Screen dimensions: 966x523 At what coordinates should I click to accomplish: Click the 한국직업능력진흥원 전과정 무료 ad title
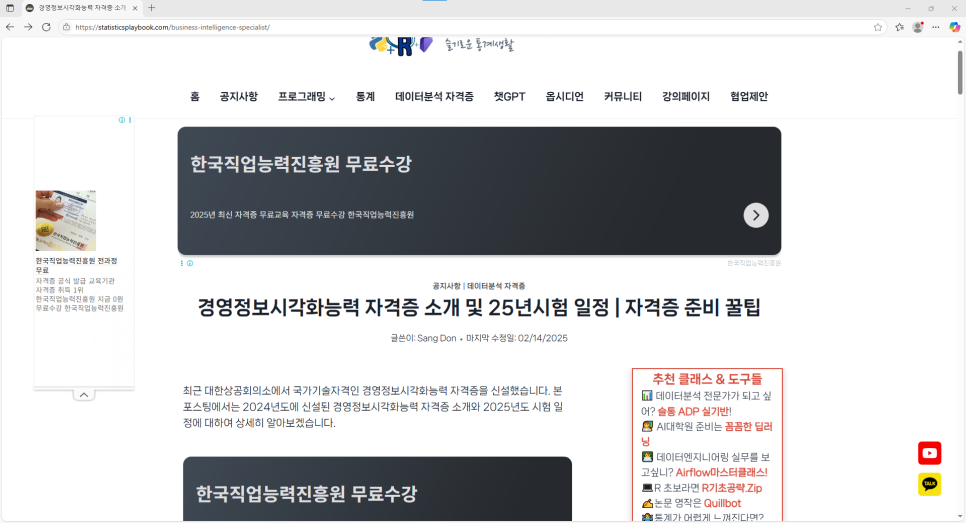[76, 266]
